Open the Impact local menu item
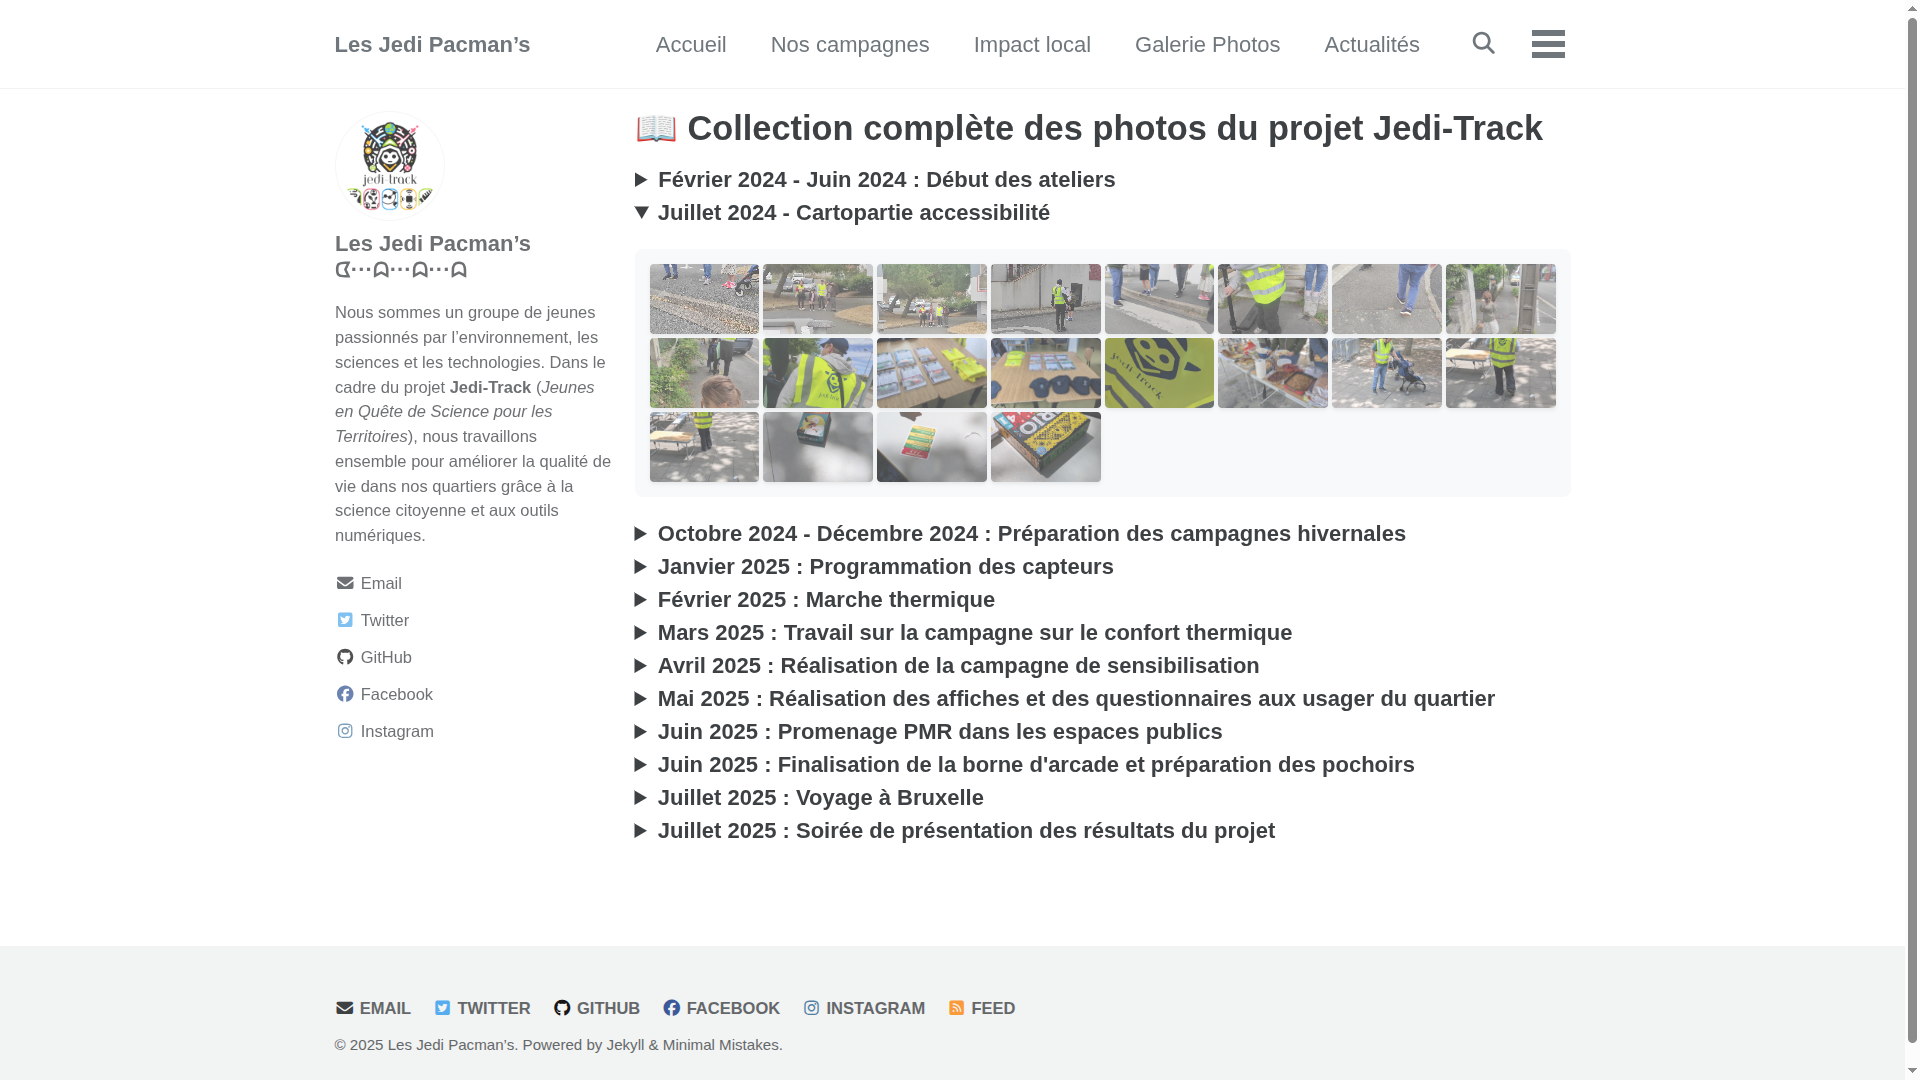 pos(1031,45)
